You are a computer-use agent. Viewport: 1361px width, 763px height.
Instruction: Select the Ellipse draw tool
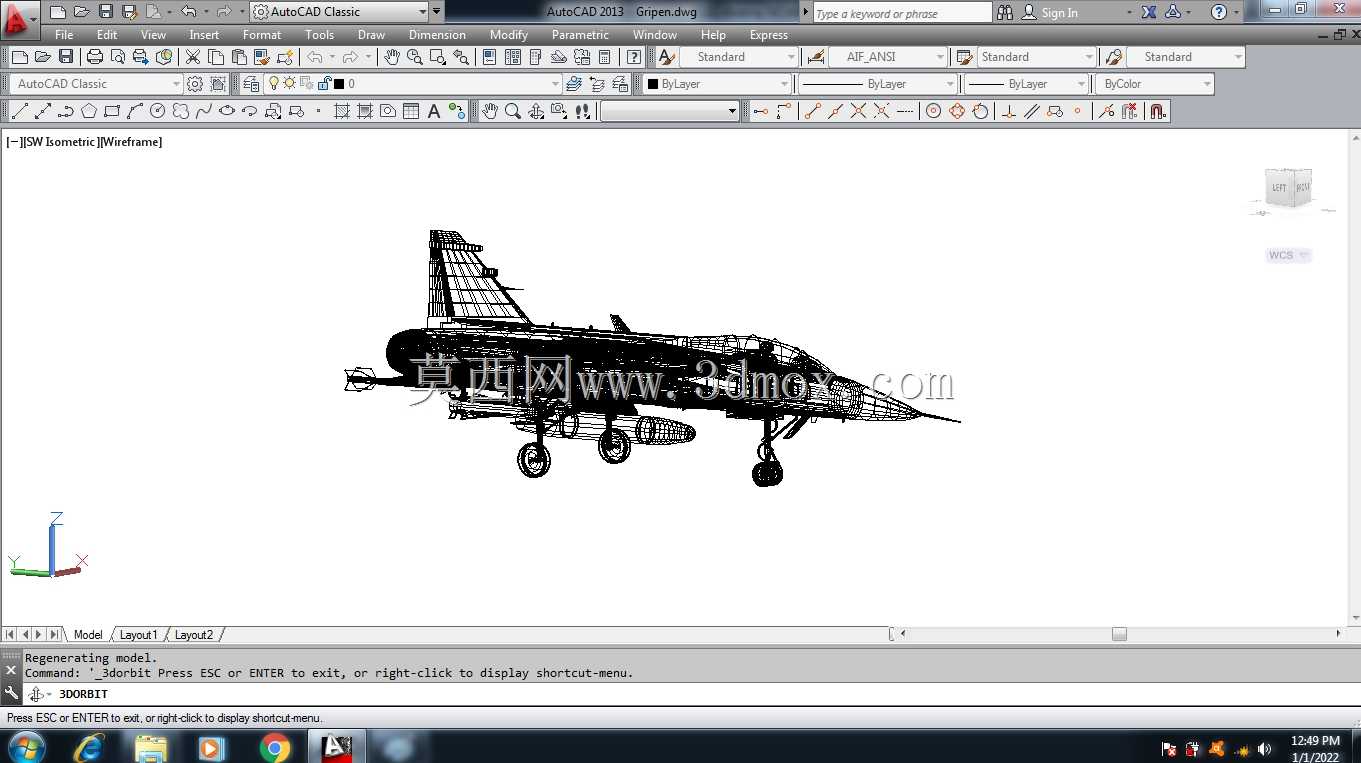(227, 111)
